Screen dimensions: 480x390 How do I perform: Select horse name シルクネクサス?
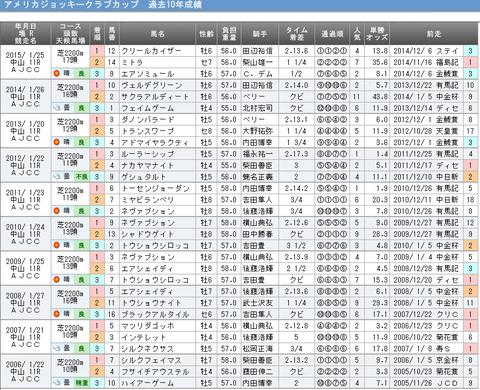click(x=148, y=348)
